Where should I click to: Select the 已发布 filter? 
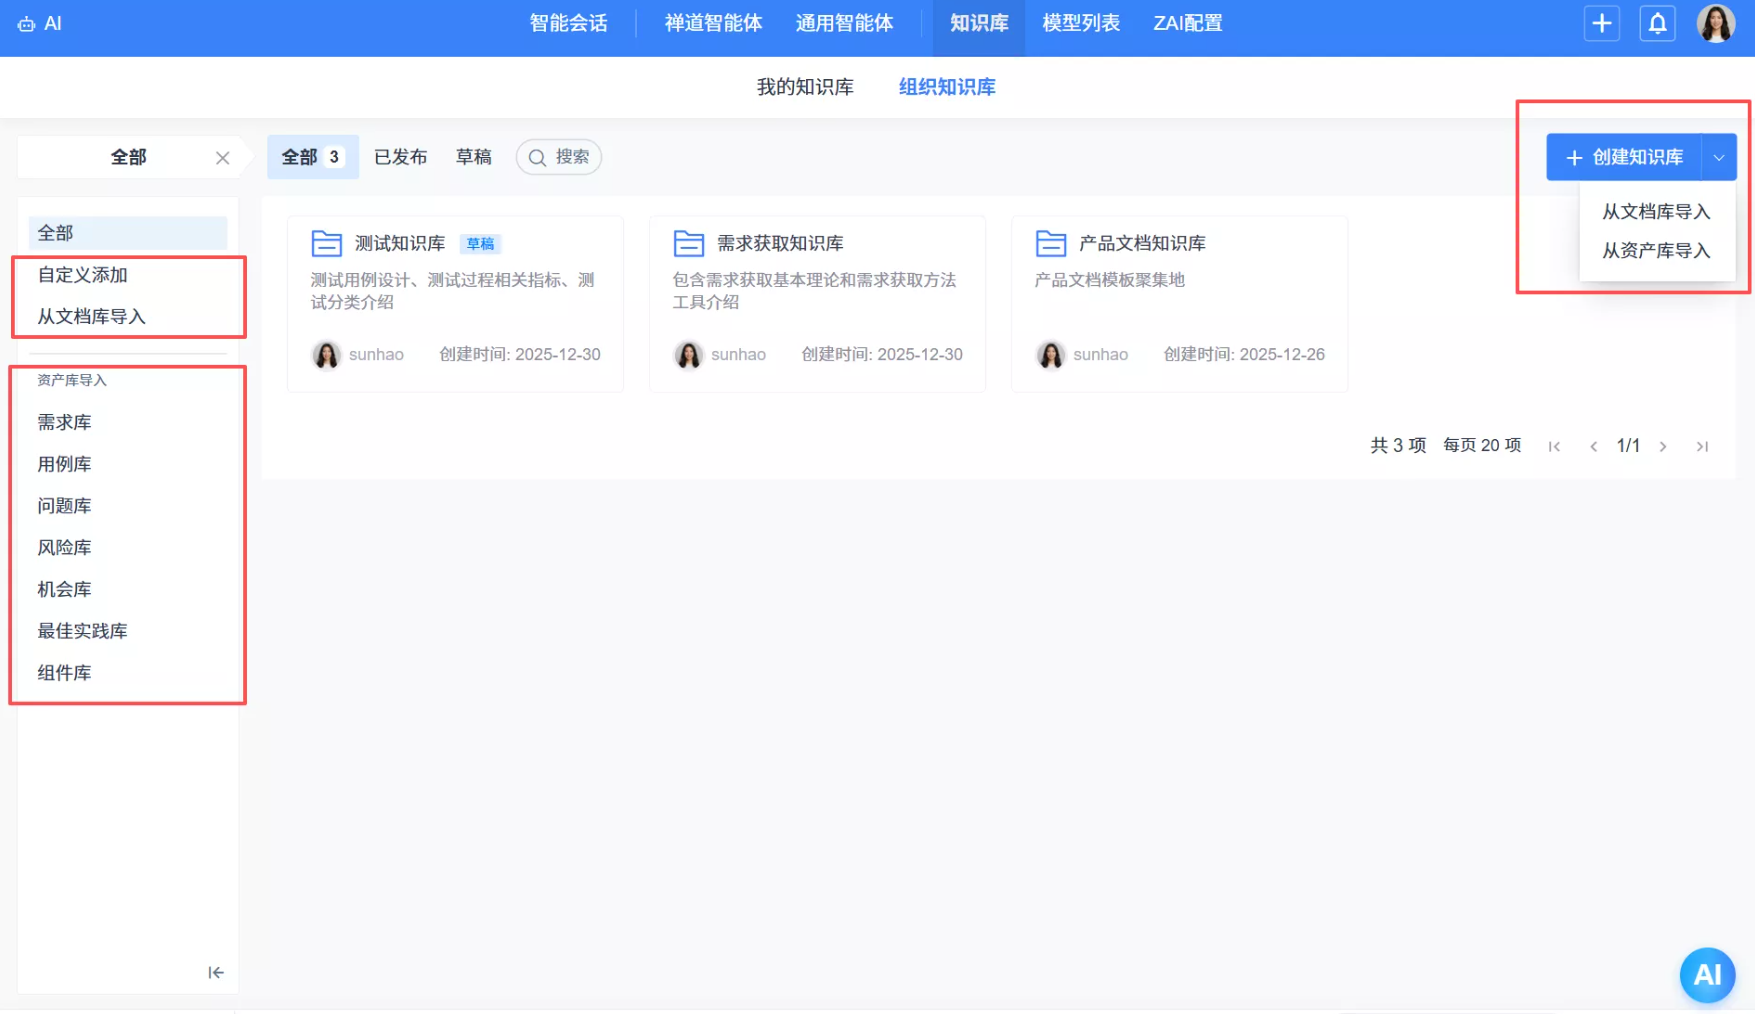click(x=400, y=156)
